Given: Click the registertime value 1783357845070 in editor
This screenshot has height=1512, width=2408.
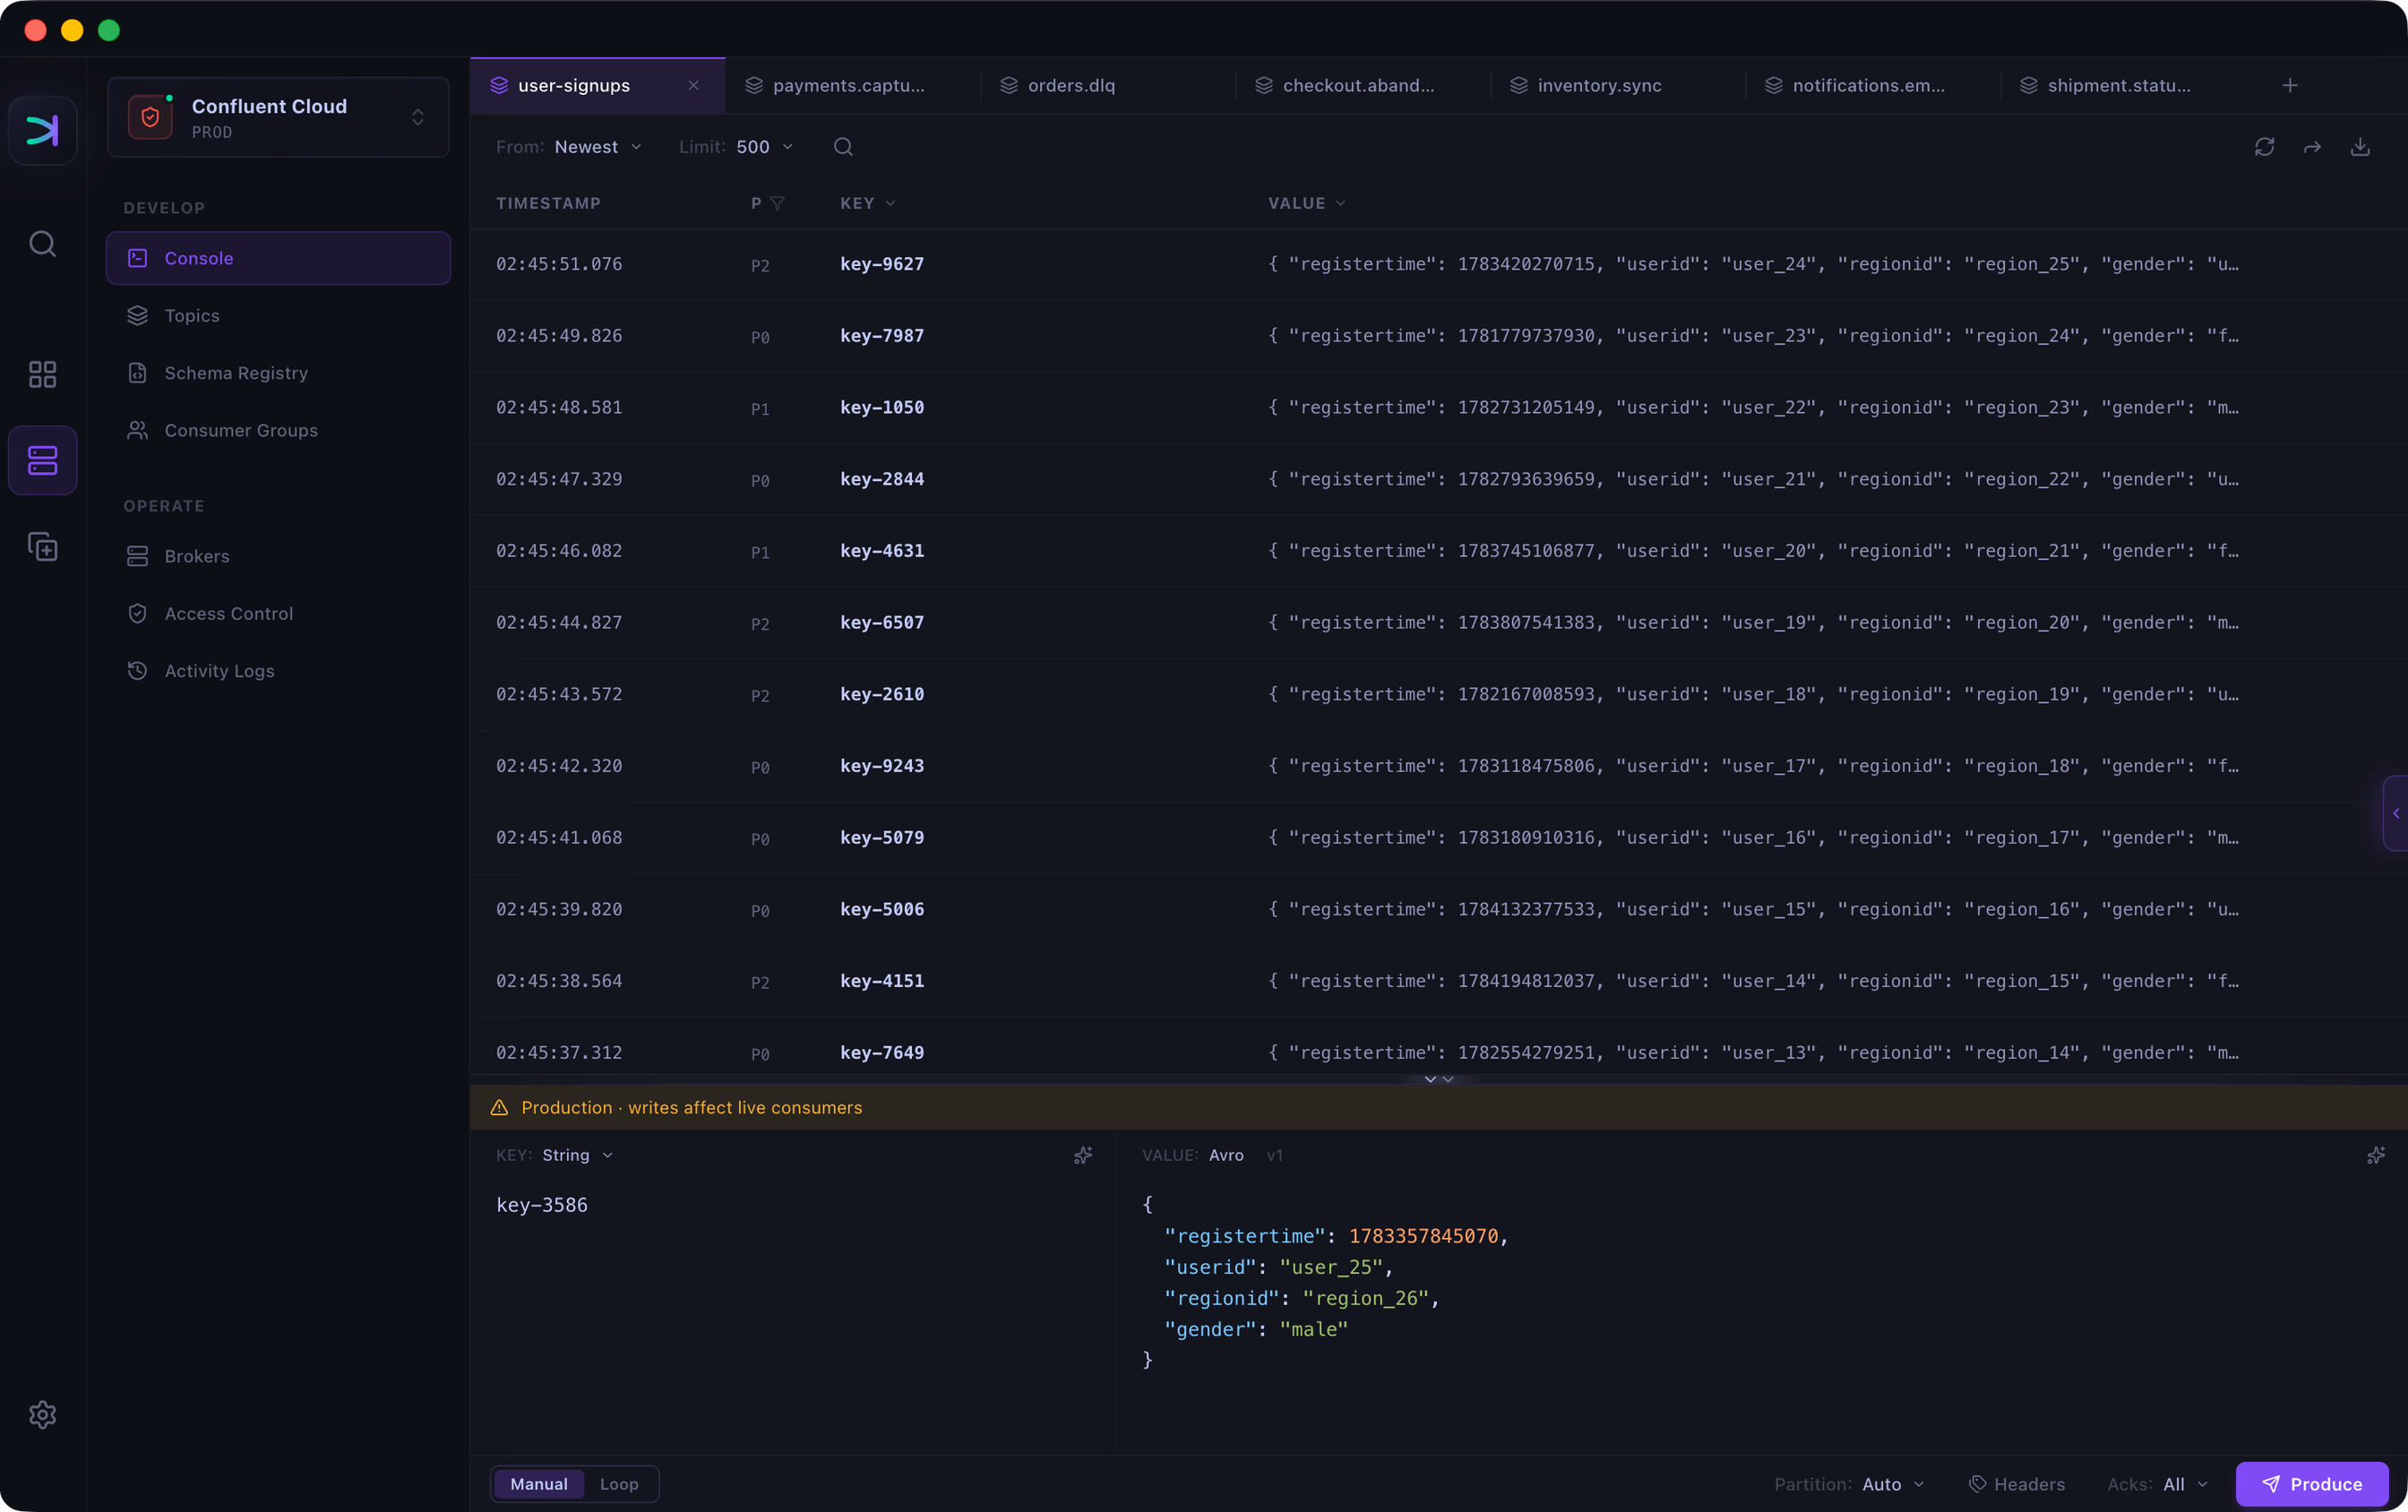Looking at the screenshot, I should [x=1423, y=1236].
